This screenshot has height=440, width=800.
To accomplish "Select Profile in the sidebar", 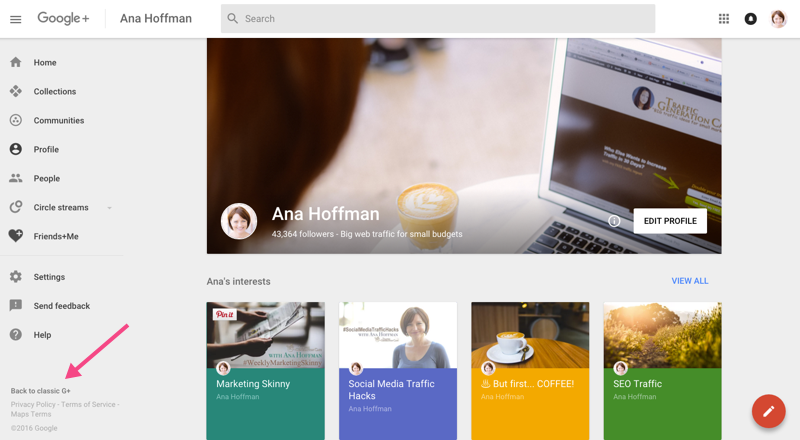I will [46, 150].
